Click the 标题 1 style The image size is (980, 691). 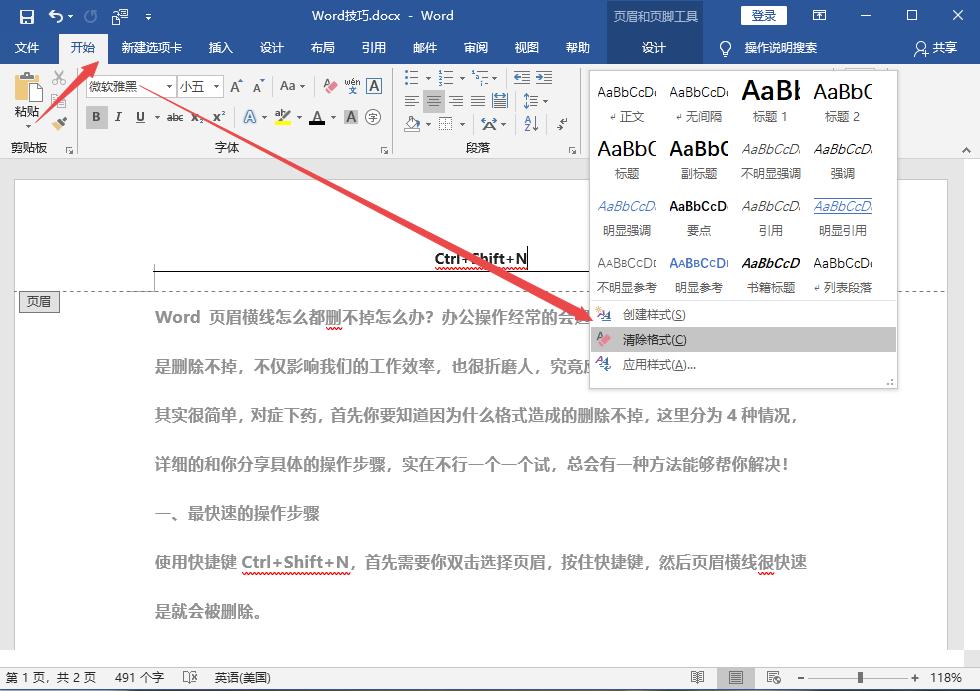[769, 100]
